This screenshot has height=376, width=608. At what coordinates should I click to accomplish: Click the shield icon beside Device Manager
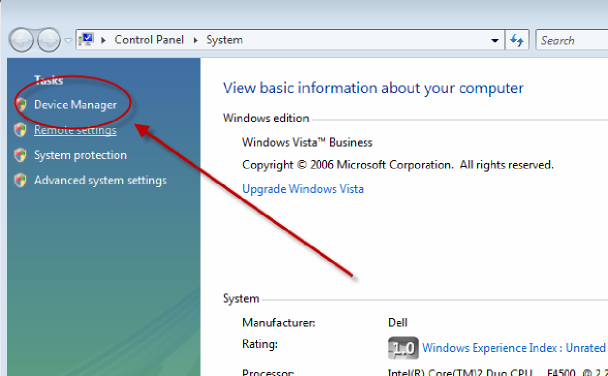21,105
